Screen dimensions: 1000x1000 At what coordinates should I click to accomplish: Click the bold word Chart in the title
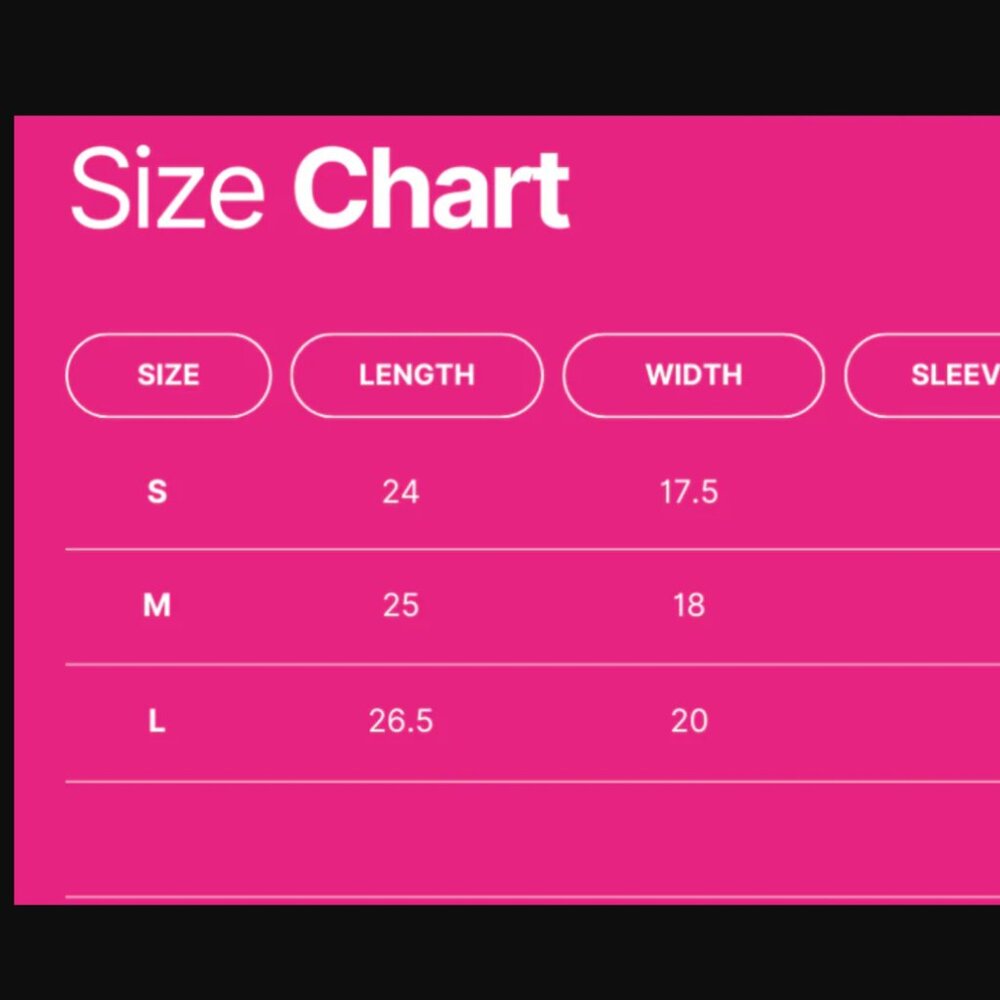(x=430, y=188)
